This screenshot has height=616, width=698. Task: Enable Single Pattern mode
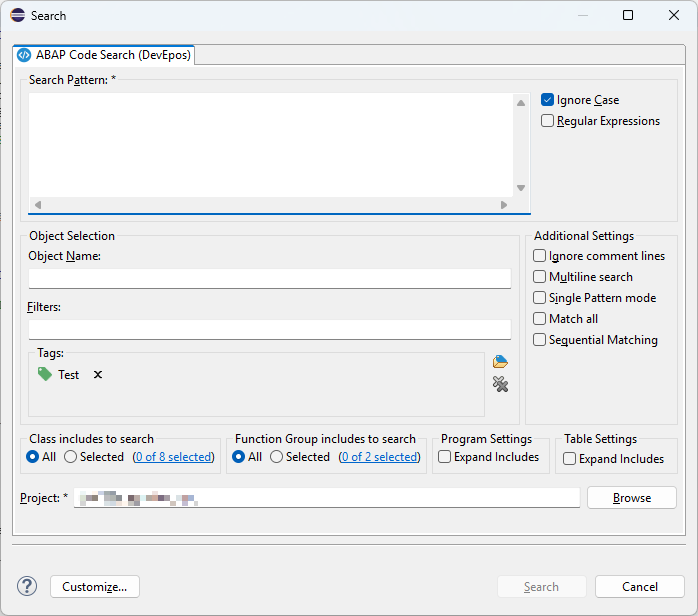coord(539,297)
